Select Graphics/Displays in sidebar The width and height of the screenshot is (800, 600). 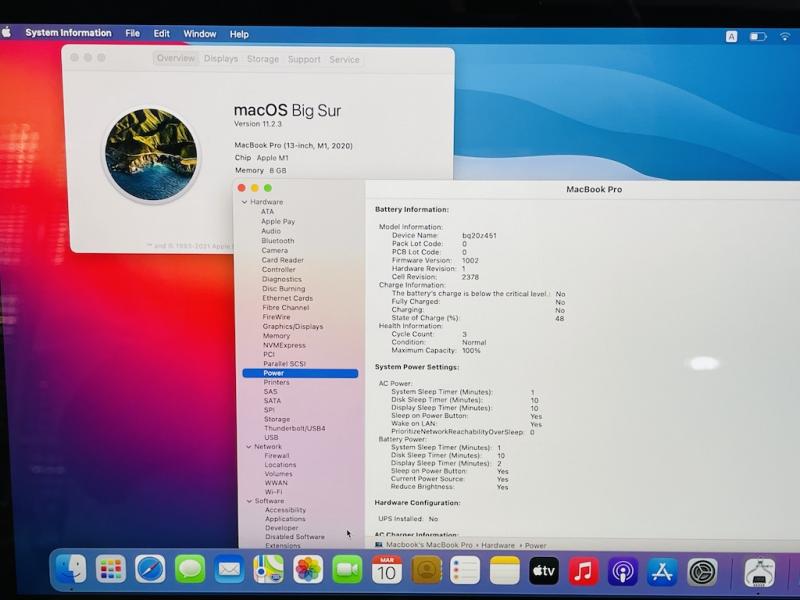click(x=293, y=327)
